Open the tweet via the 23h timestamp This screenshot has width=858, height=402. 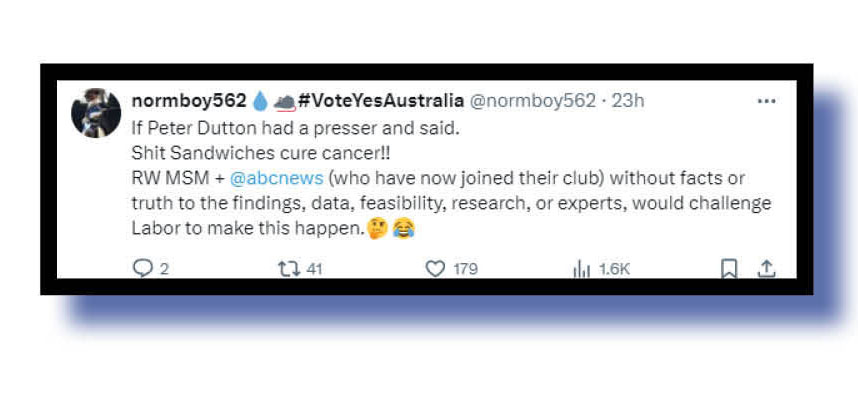(628, 101)
